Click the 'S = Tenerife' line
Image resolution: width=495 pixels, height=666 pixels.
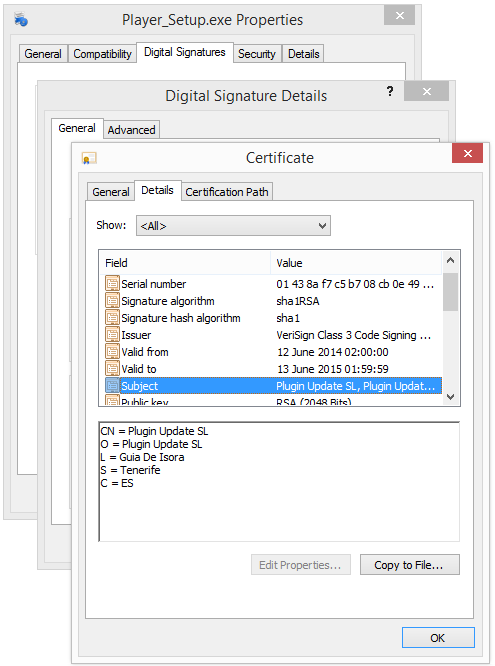130,470
